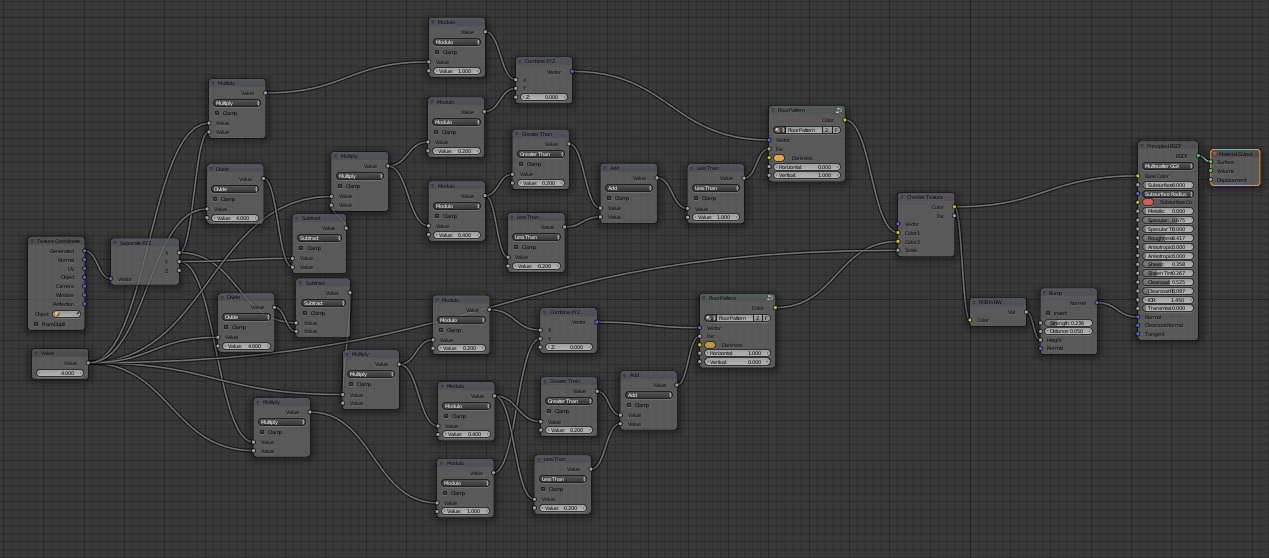The image size is (1269, 558).
Task: Click Darkness color swatch on top FloorPattern node
Action: [x=779, y=158]
